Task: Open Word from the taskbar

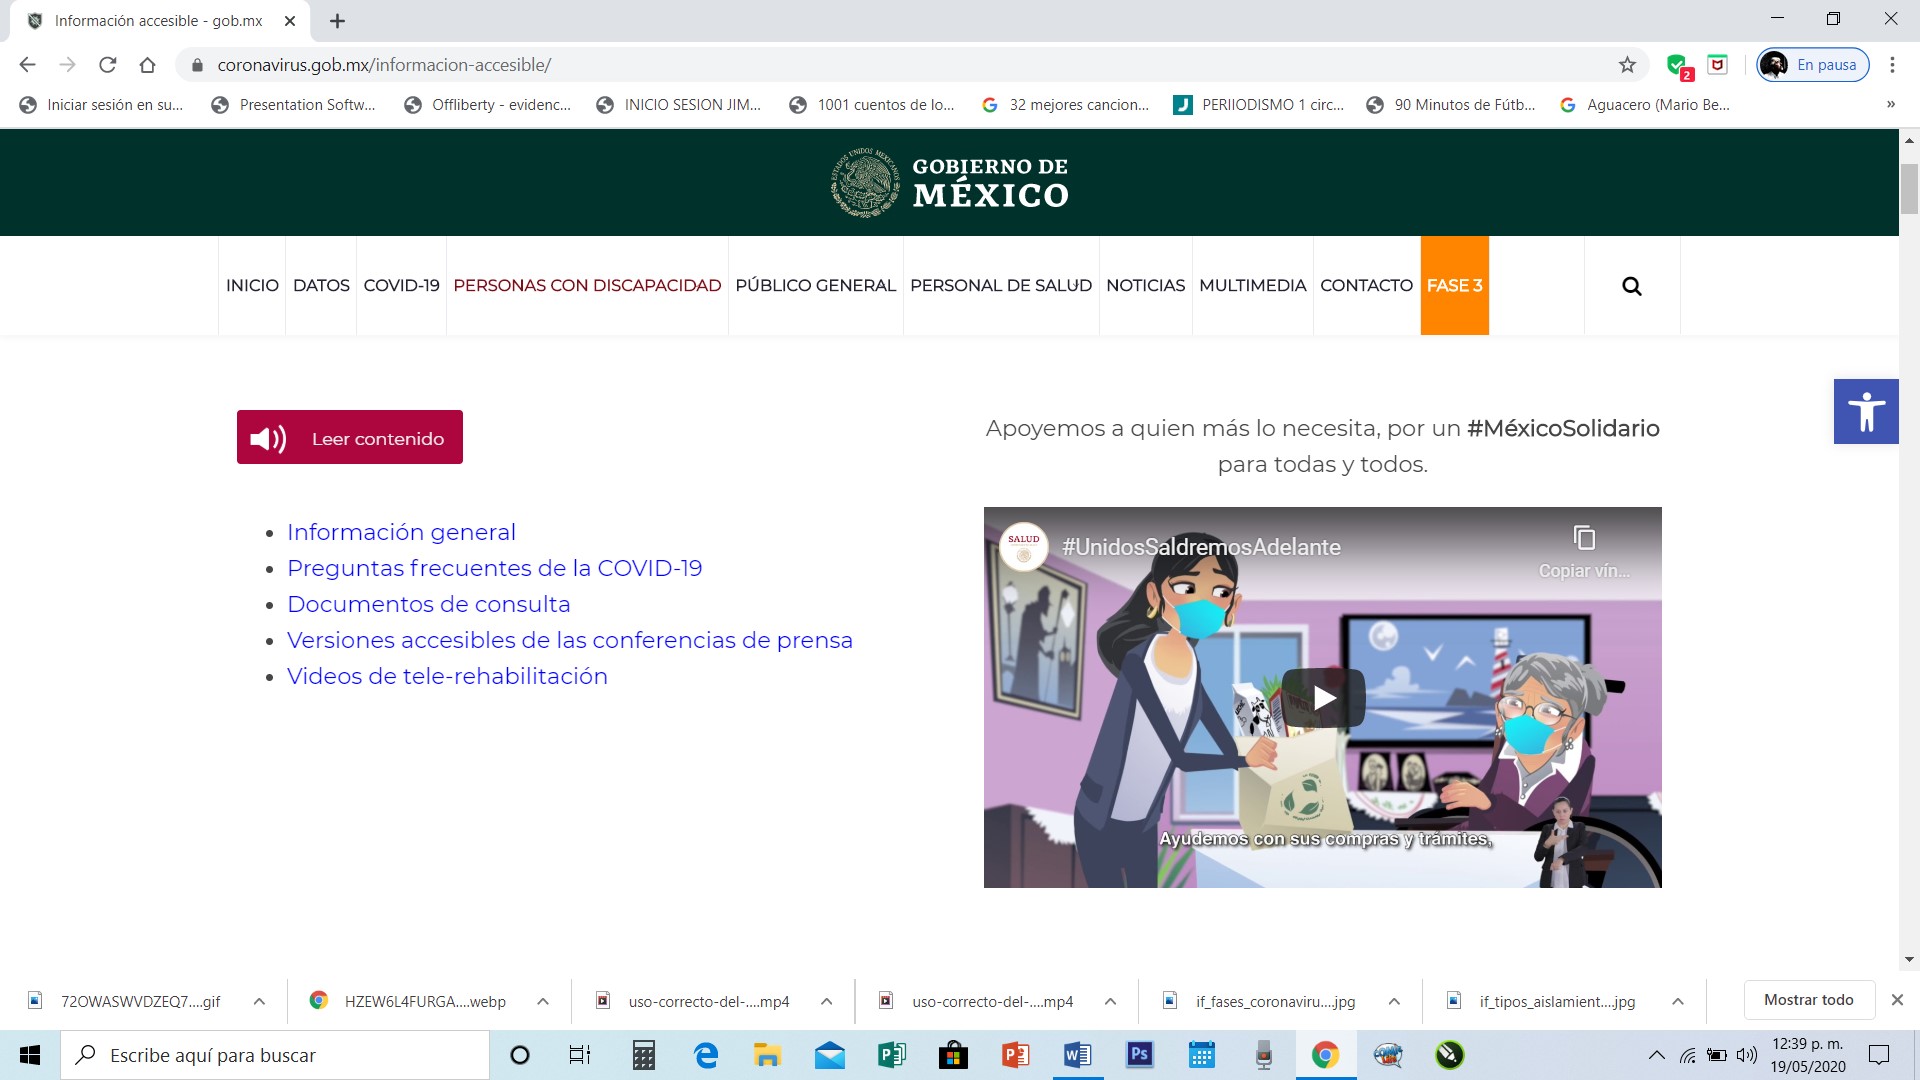Action: (1077, 1055)
